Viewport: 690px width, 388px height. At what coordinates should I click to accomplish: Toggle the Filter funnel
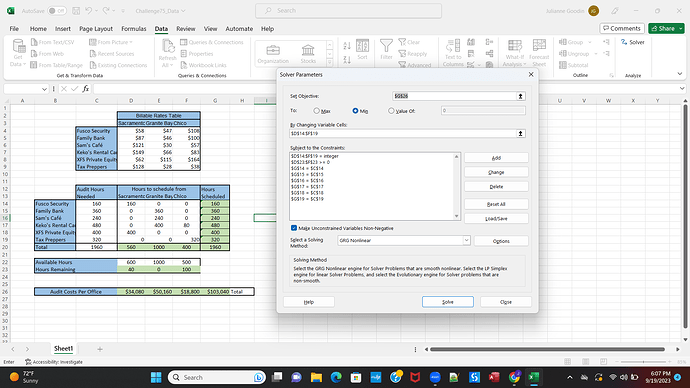point(386,49)
